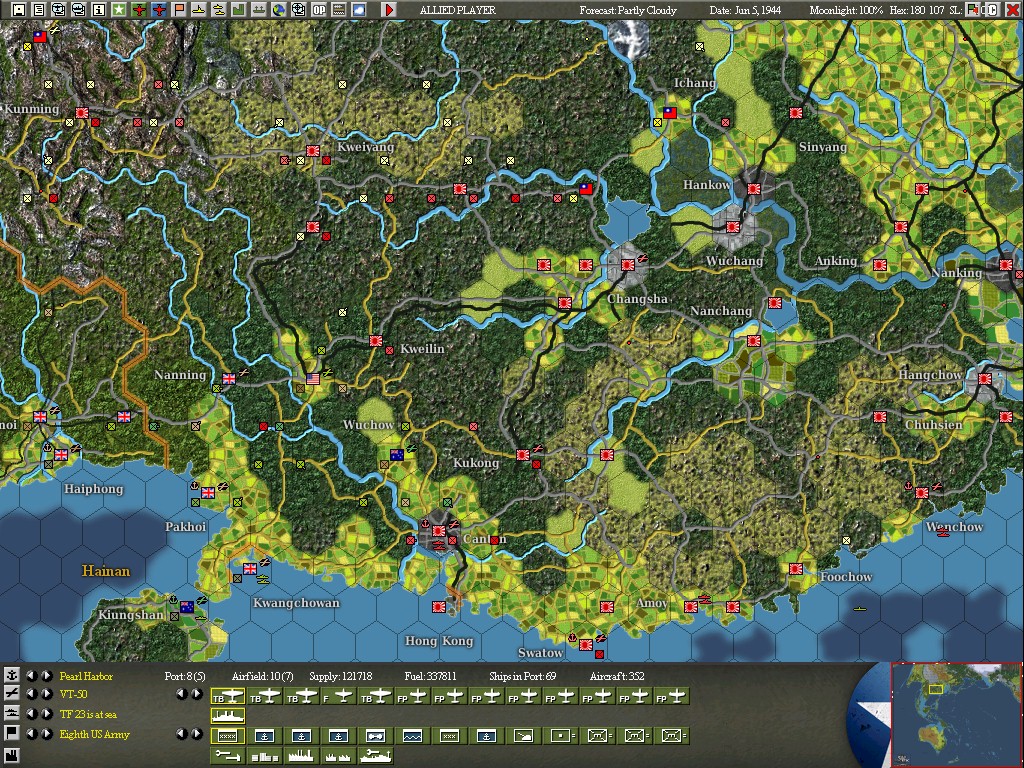Screen dimensions: 1024x768
Task: Click the black flag land units button
Action: (x=11, y=733)
